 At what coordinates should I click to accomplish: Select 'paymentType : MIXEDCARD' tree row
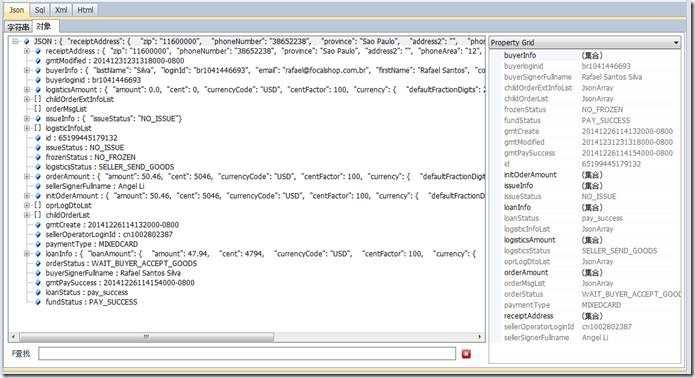tap(92, 244)
